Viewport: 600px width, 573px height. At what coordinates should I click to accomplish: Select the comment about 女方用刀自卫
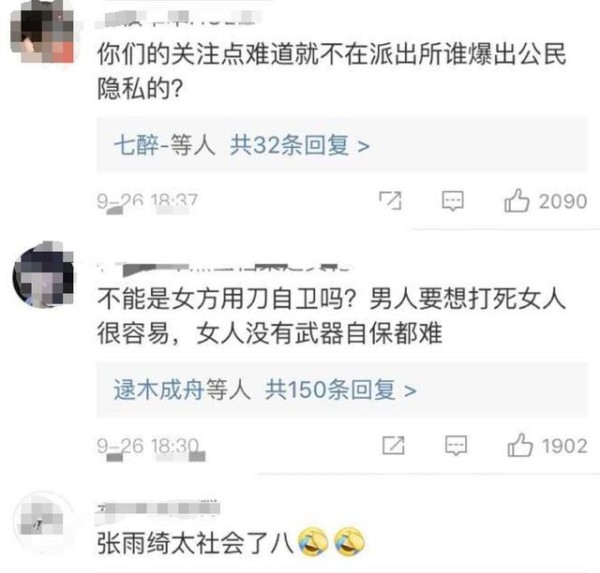coord(331,315)
